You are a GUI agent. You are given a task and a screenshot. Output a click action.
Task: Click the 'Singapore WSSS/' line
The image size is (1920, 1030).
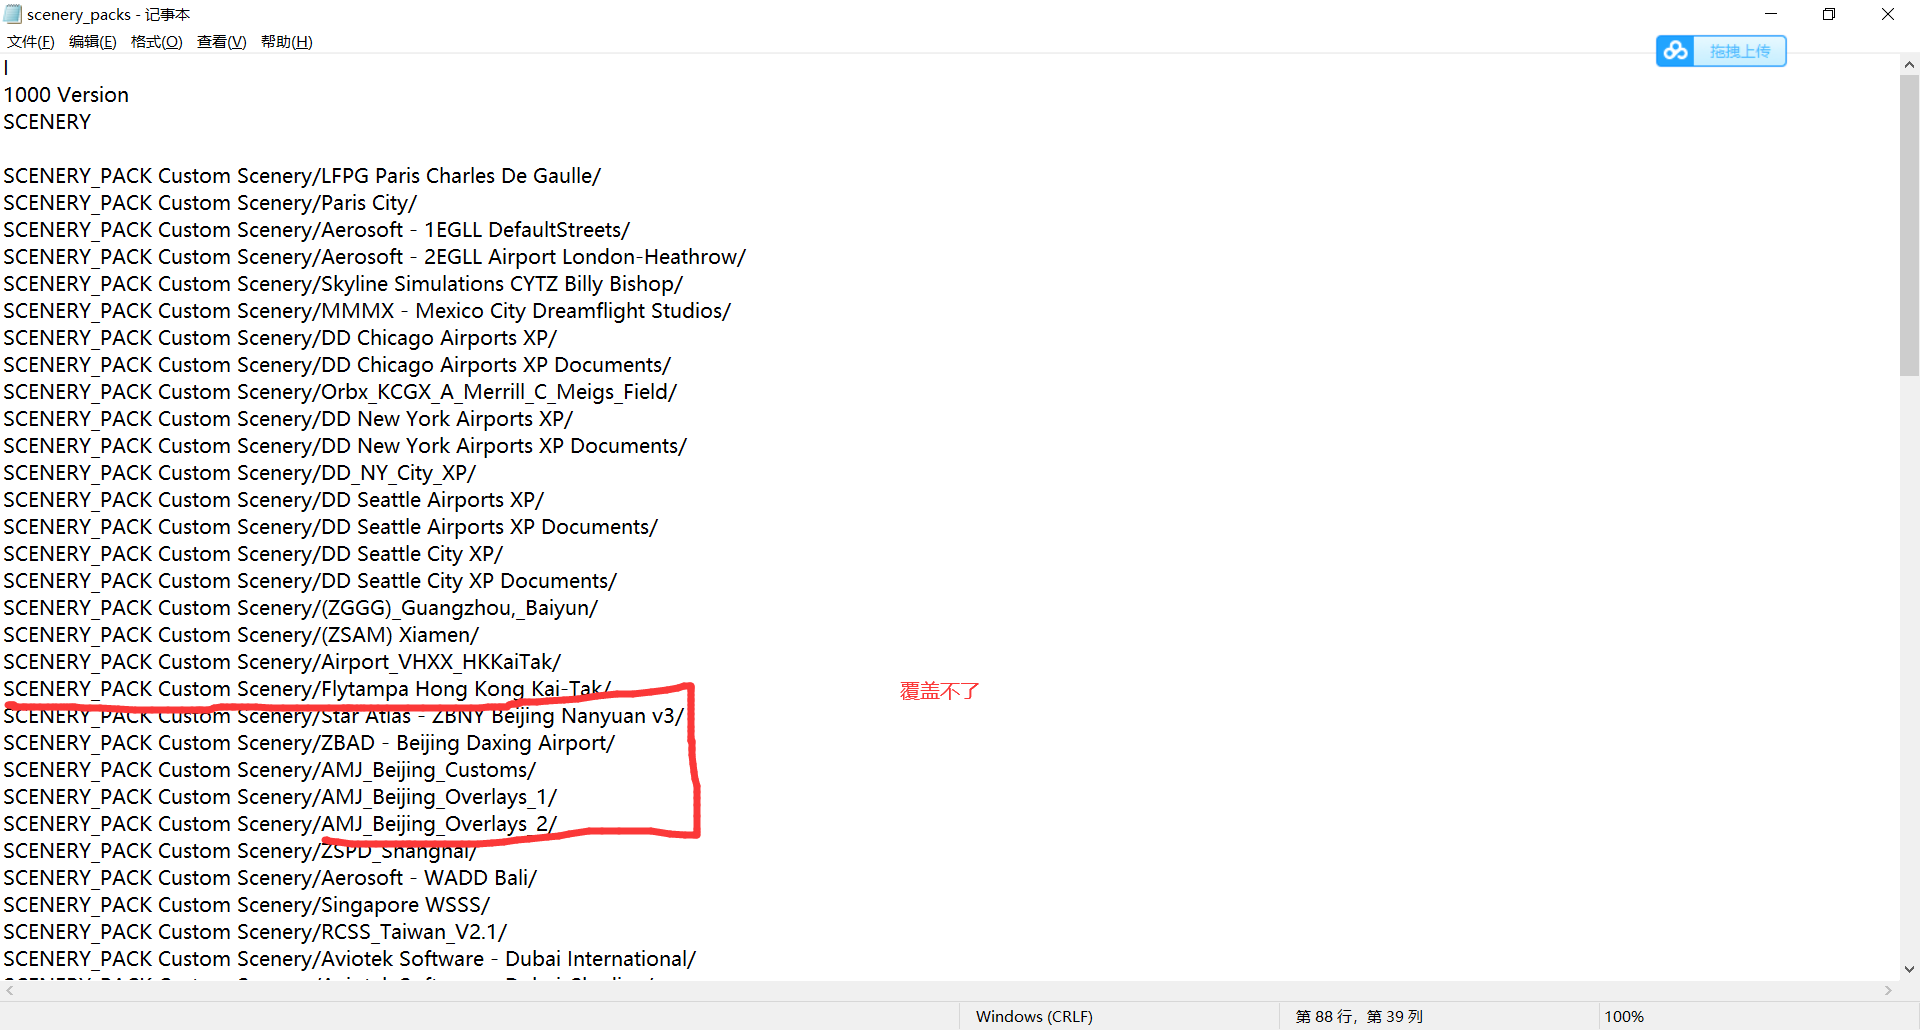tap(247, 905)
